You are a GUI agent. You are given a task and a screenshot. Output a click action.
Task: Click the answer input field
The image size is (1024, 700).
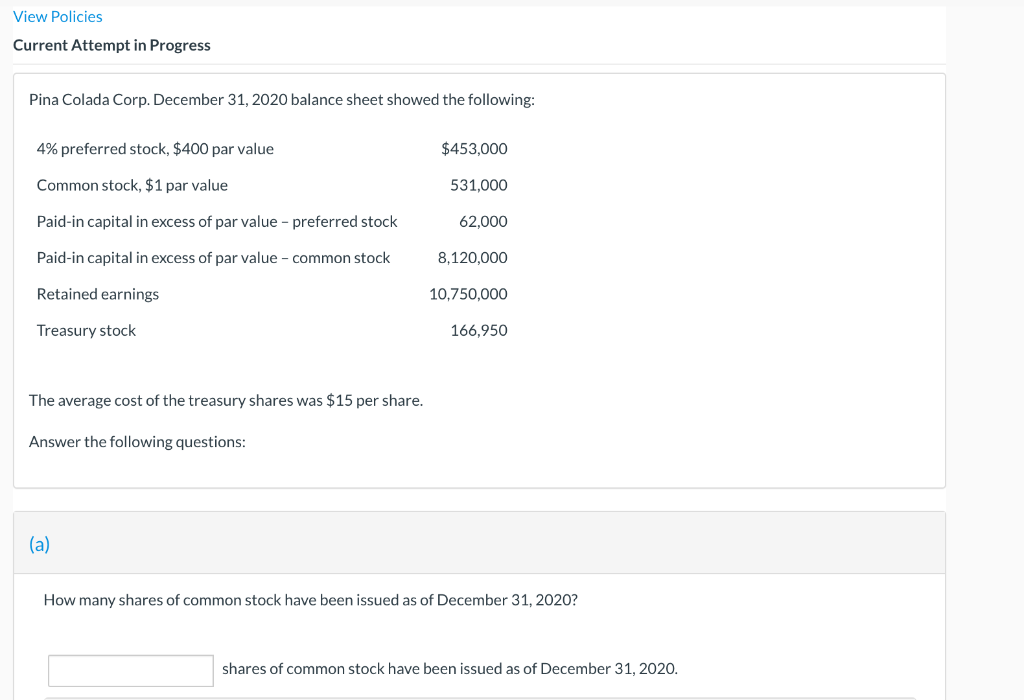coord(130,670)
